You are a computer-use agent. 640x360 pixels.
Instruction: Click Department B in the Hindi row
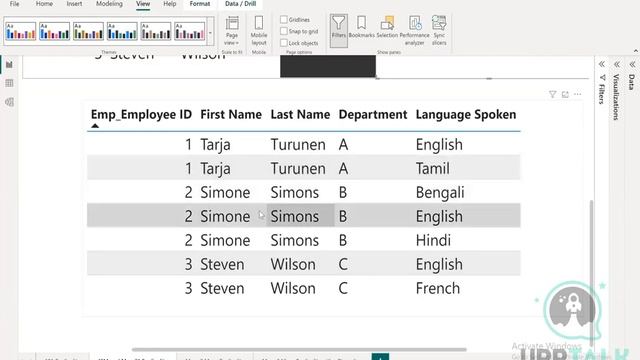pyautogui.click(x=343, y=240)
